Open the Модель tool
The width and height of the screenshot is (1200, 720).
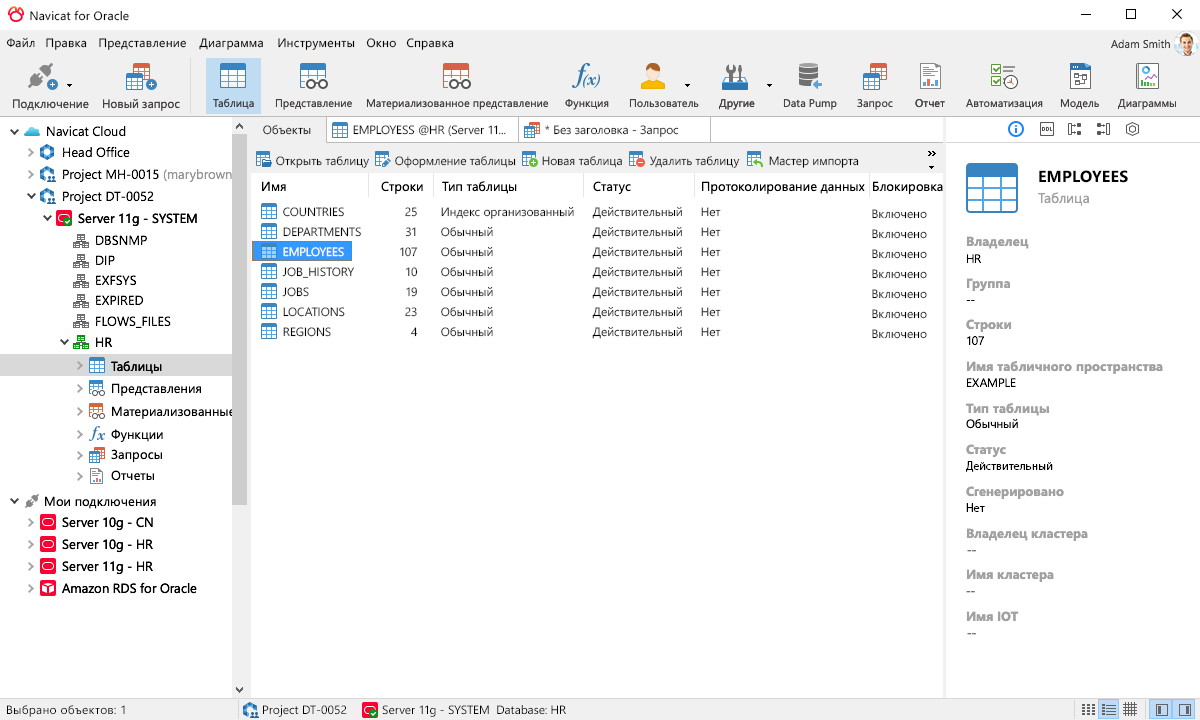point(1079,86)
